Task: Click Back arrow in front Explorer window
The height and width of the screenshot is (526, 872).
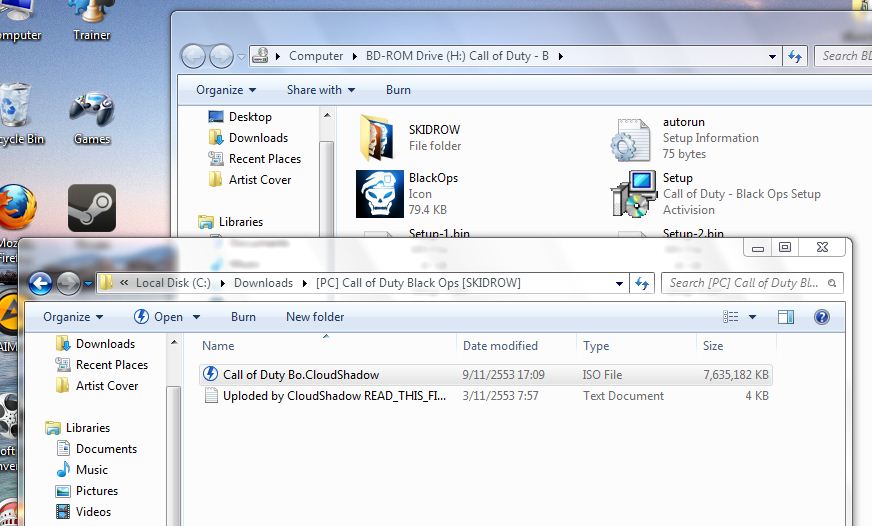Action: coord(41,284)
